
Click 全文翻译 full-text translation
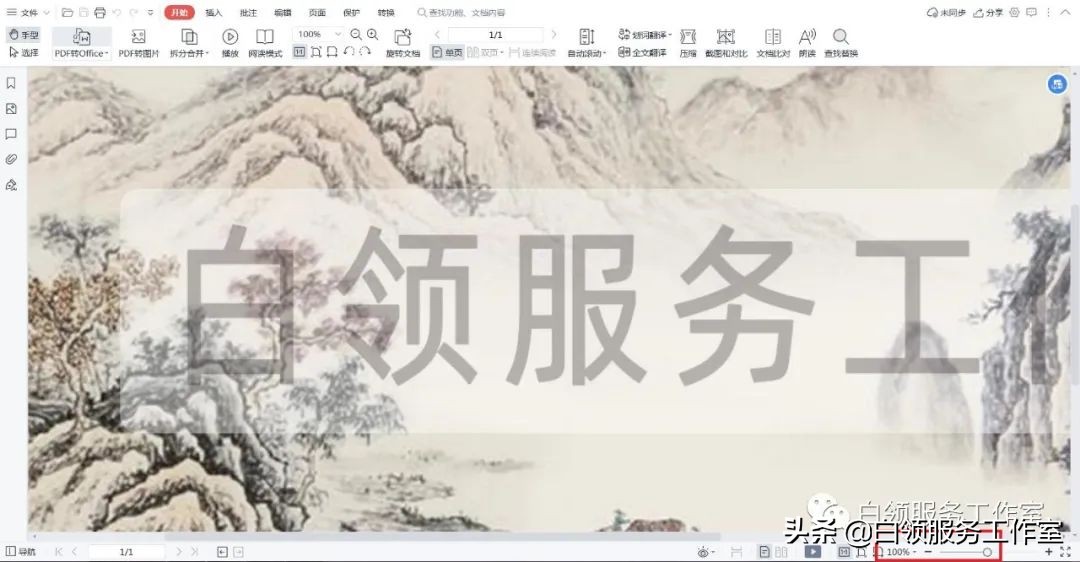pyautogui.click(x=642, y=52)
